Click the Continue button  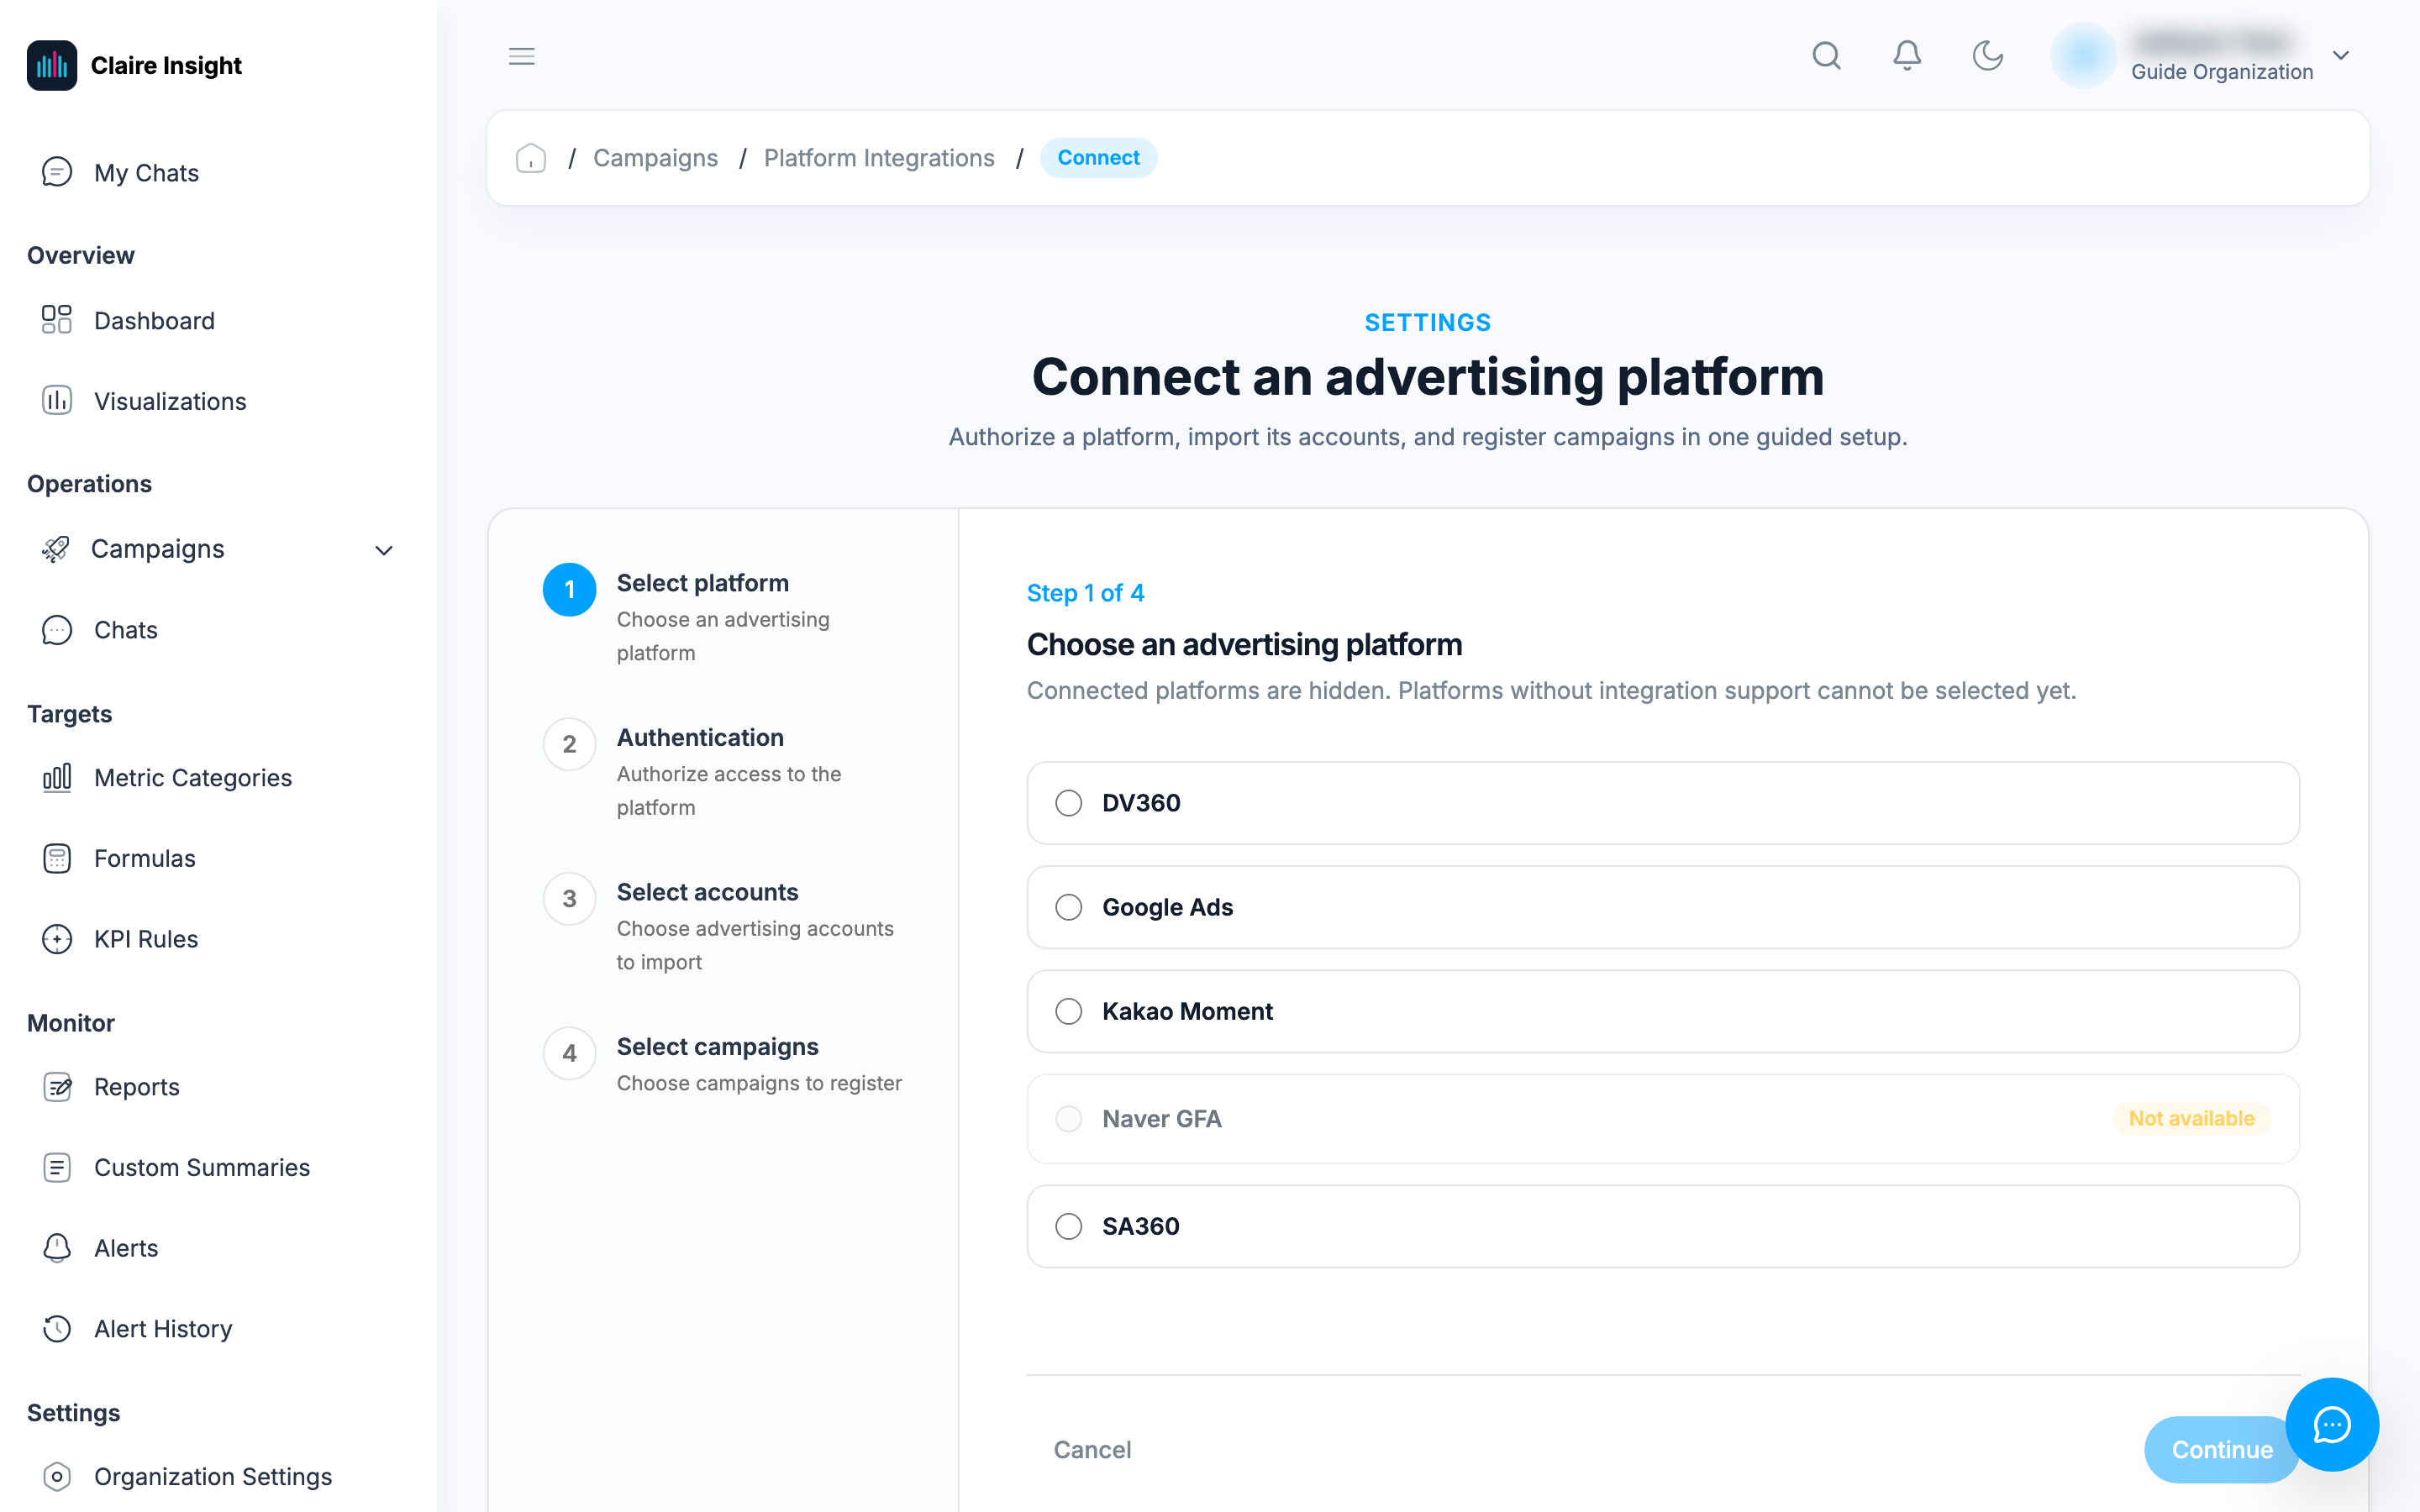point(2221,1449)
